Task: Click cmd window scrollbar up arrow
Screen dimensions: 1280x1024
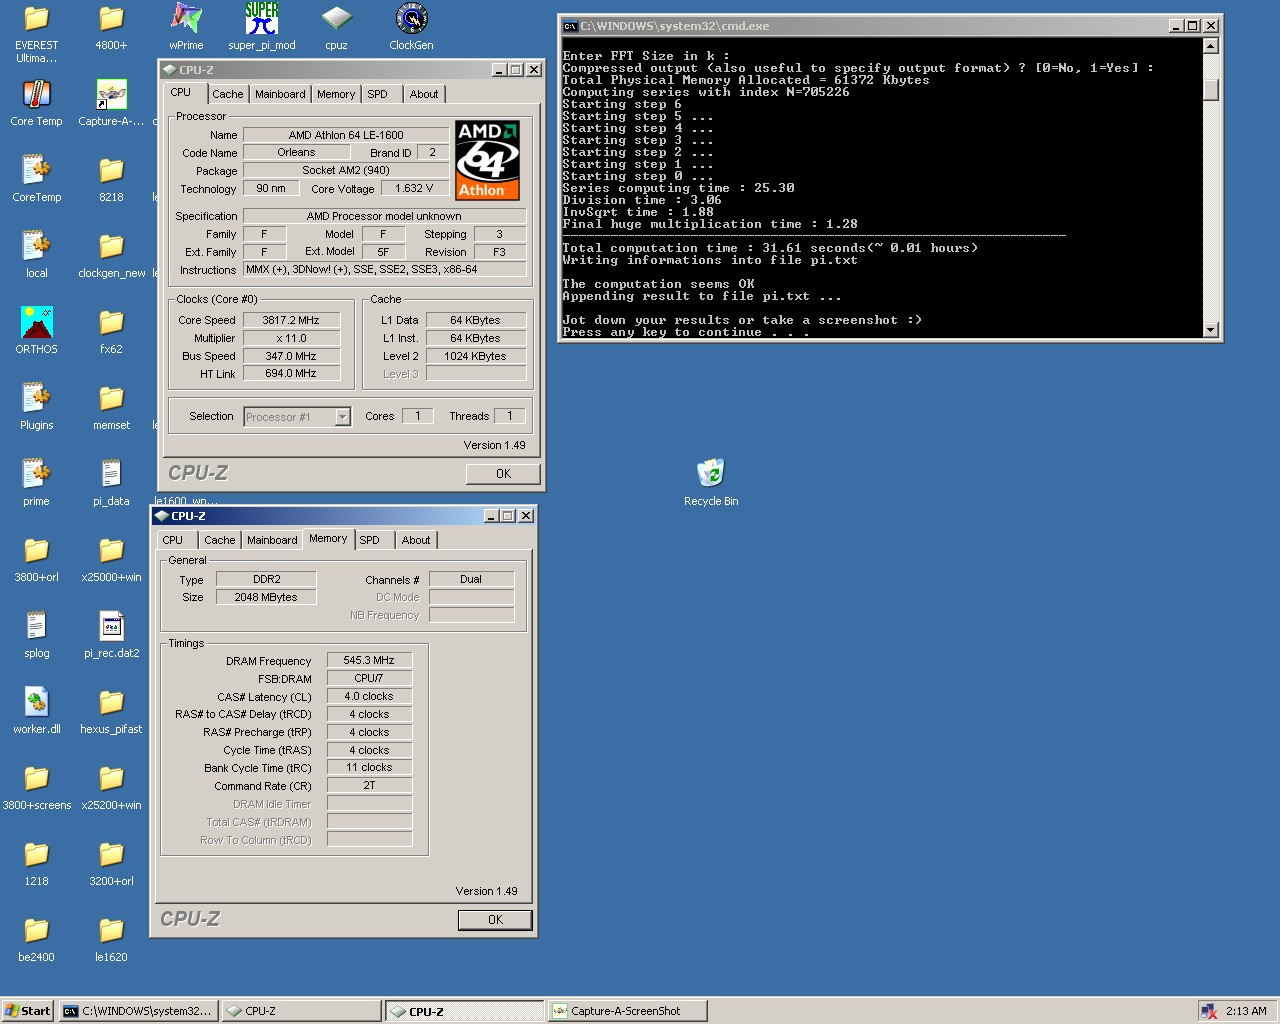Action: [x=1210, y=45]
